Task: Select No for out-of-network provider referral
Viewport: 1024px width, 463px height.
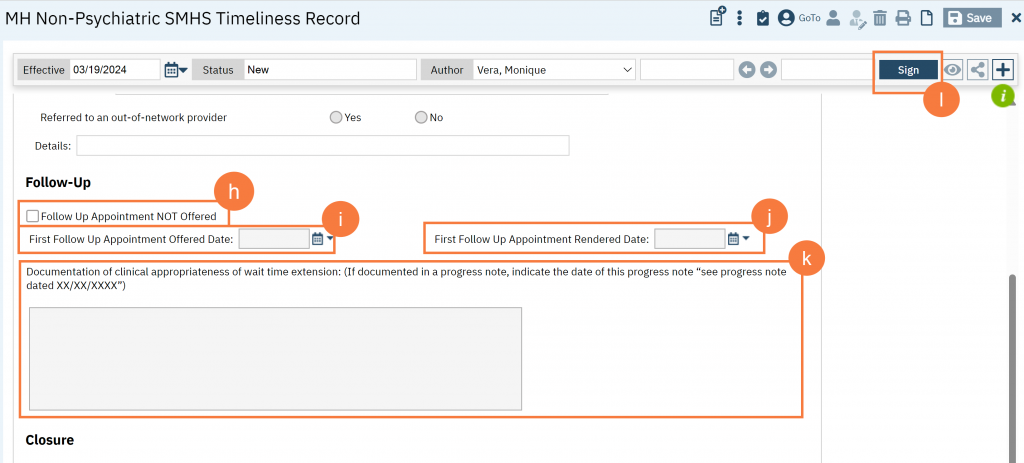Action: coord(421,118)
